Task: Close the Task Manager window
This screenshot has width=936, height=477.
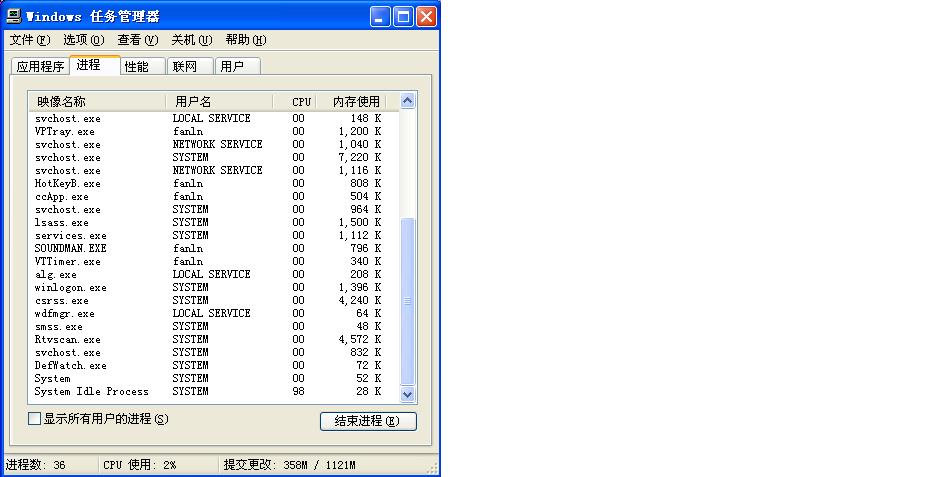Action: point(426,17)
